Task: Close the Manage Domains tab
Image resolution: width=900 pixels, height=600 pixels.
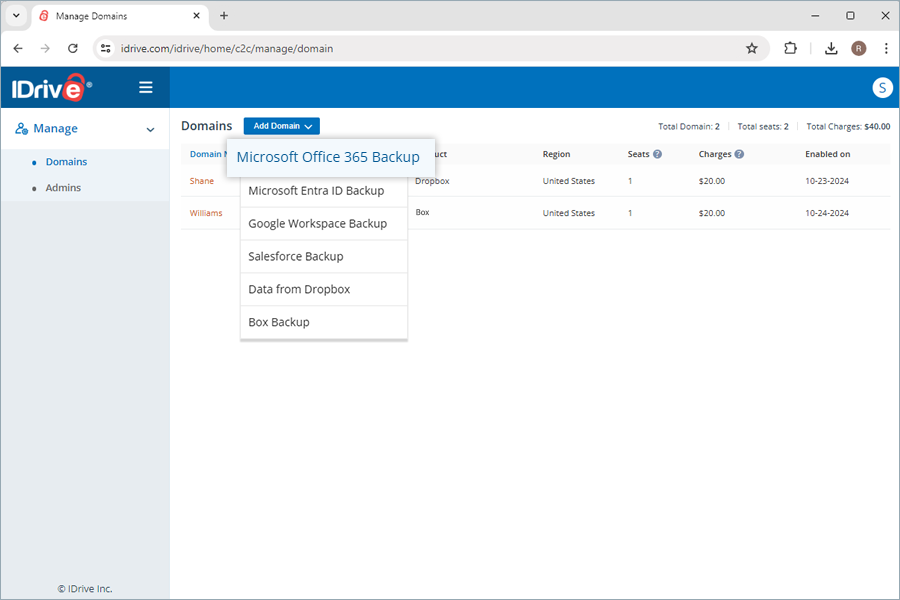Action: tap(196, 16)
